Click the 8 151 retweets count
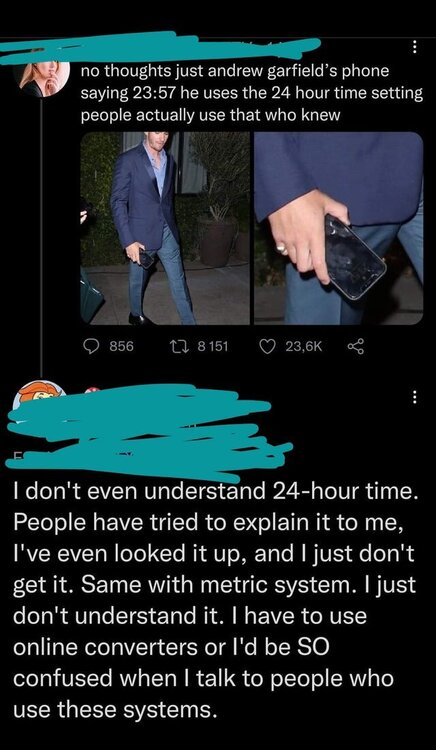 (213, 346)
